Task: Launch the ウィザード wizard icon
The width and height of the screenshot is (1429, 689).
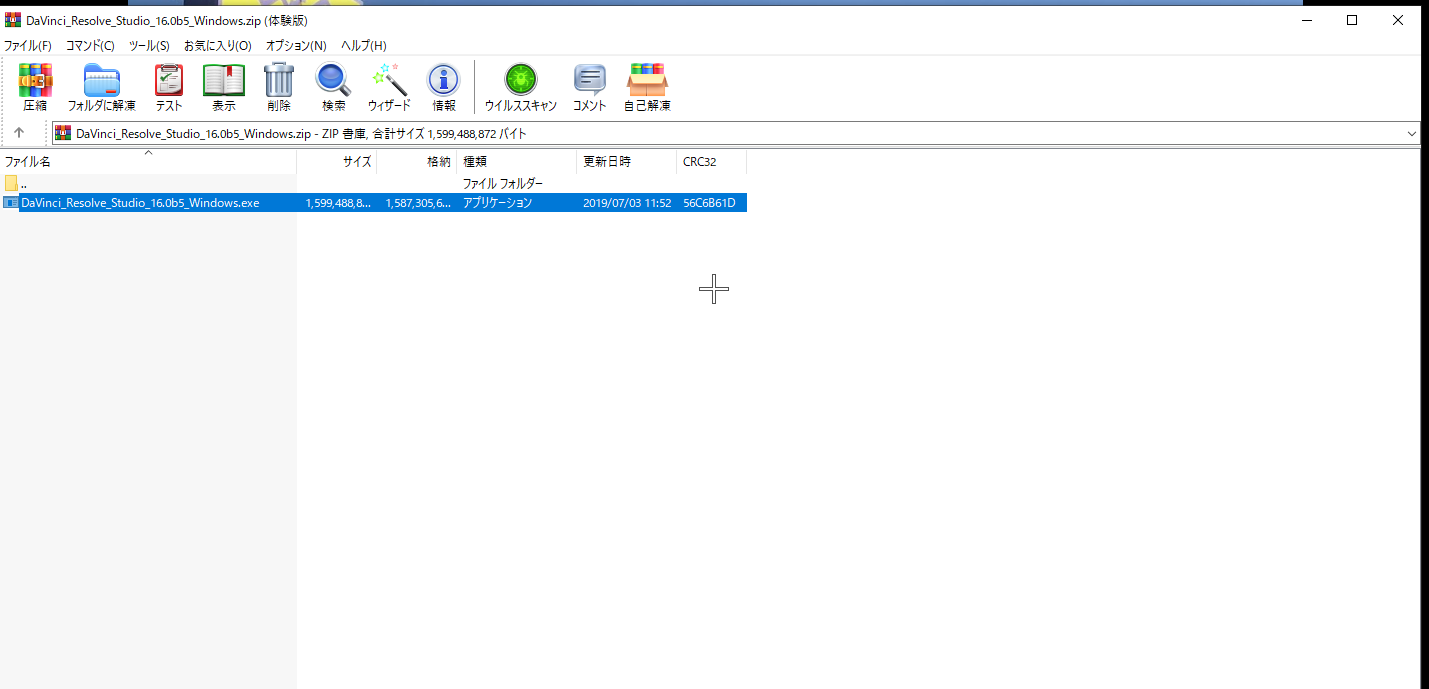Action: 388,86
